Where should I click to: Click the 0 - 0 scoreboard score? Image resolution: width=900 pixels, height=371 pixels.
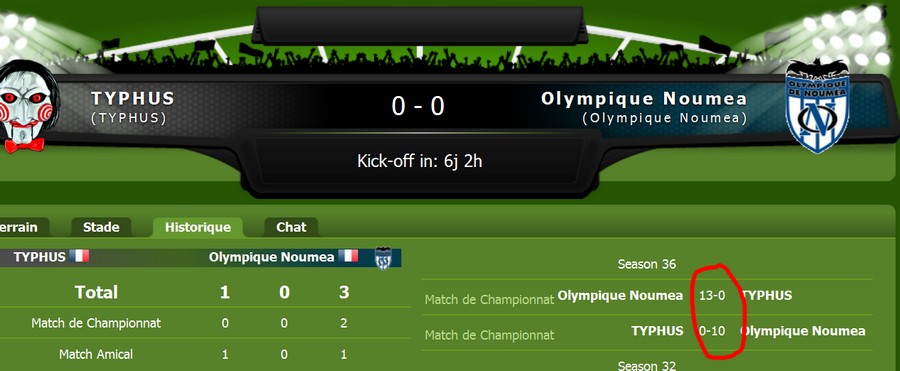tap(418, 106)
